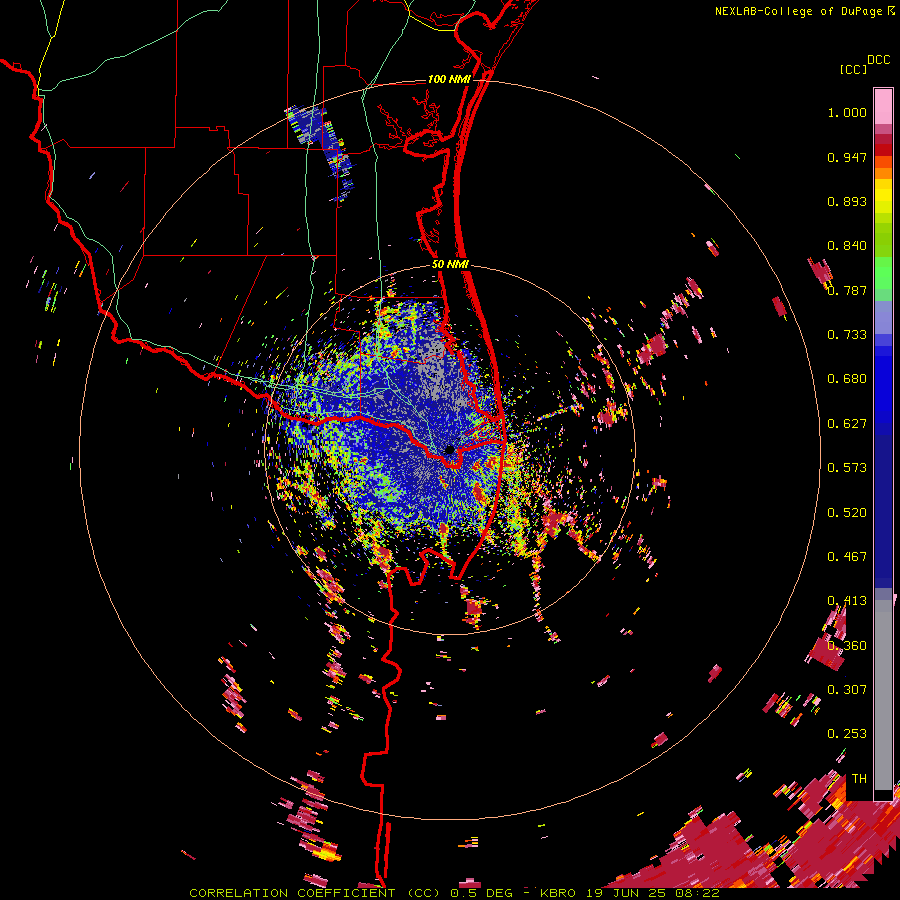Image resolution: width=900 pixels, height=900 pixels.
Task: Pick the light pink swatch atop color bar
Action: [883, 106]
